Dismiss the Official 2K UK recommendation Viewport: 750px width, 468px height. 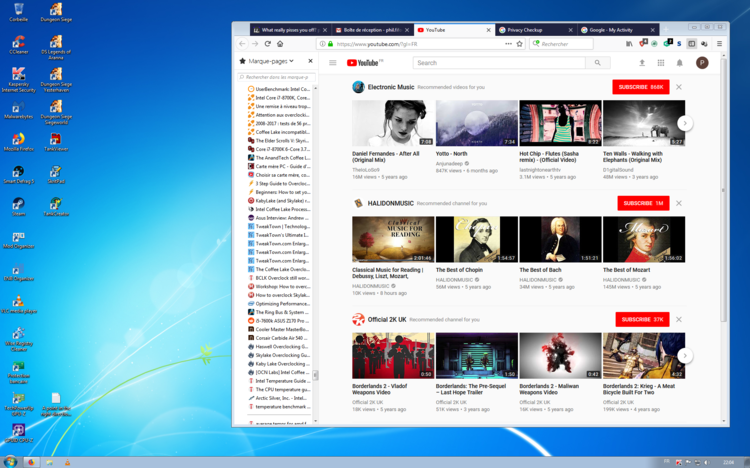[x=679, y=320]
